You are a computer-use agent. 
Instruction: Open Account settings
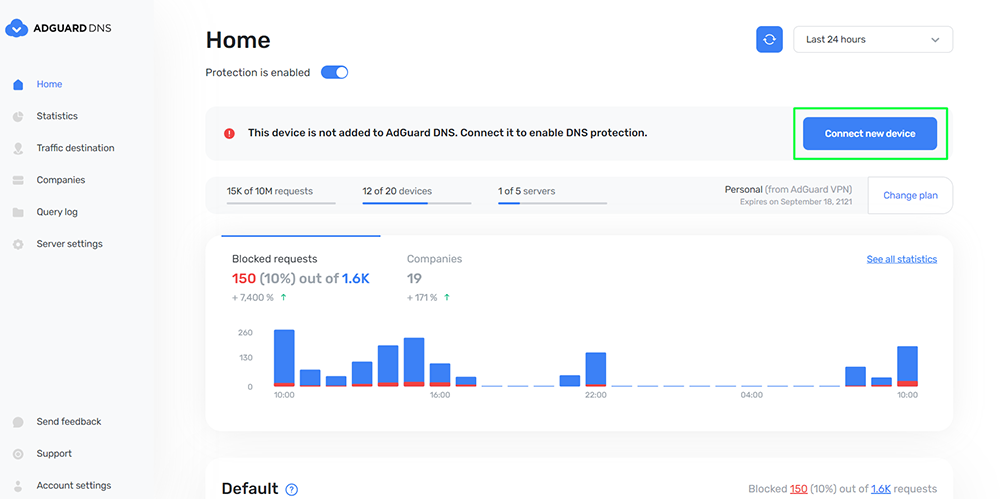tap(74, 486)
